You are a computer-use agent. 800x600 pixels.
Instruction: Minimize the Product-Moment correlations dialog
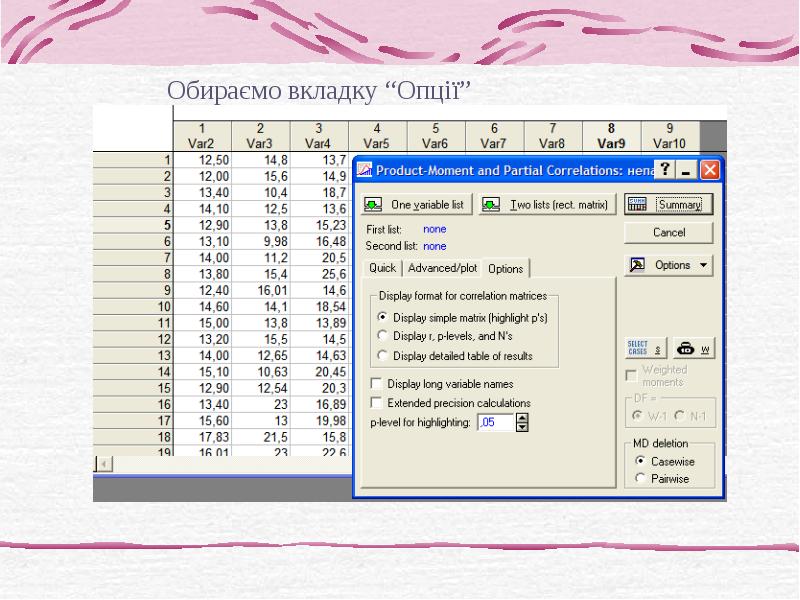tap(688, 170)
